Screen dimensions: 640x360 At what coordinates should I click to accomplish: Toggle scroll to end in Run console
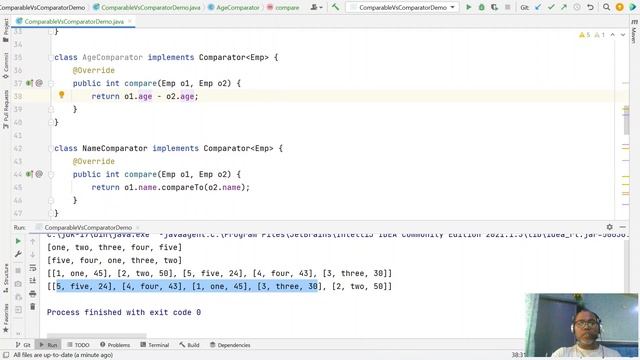pyautogui.click(x=33, y=280)
